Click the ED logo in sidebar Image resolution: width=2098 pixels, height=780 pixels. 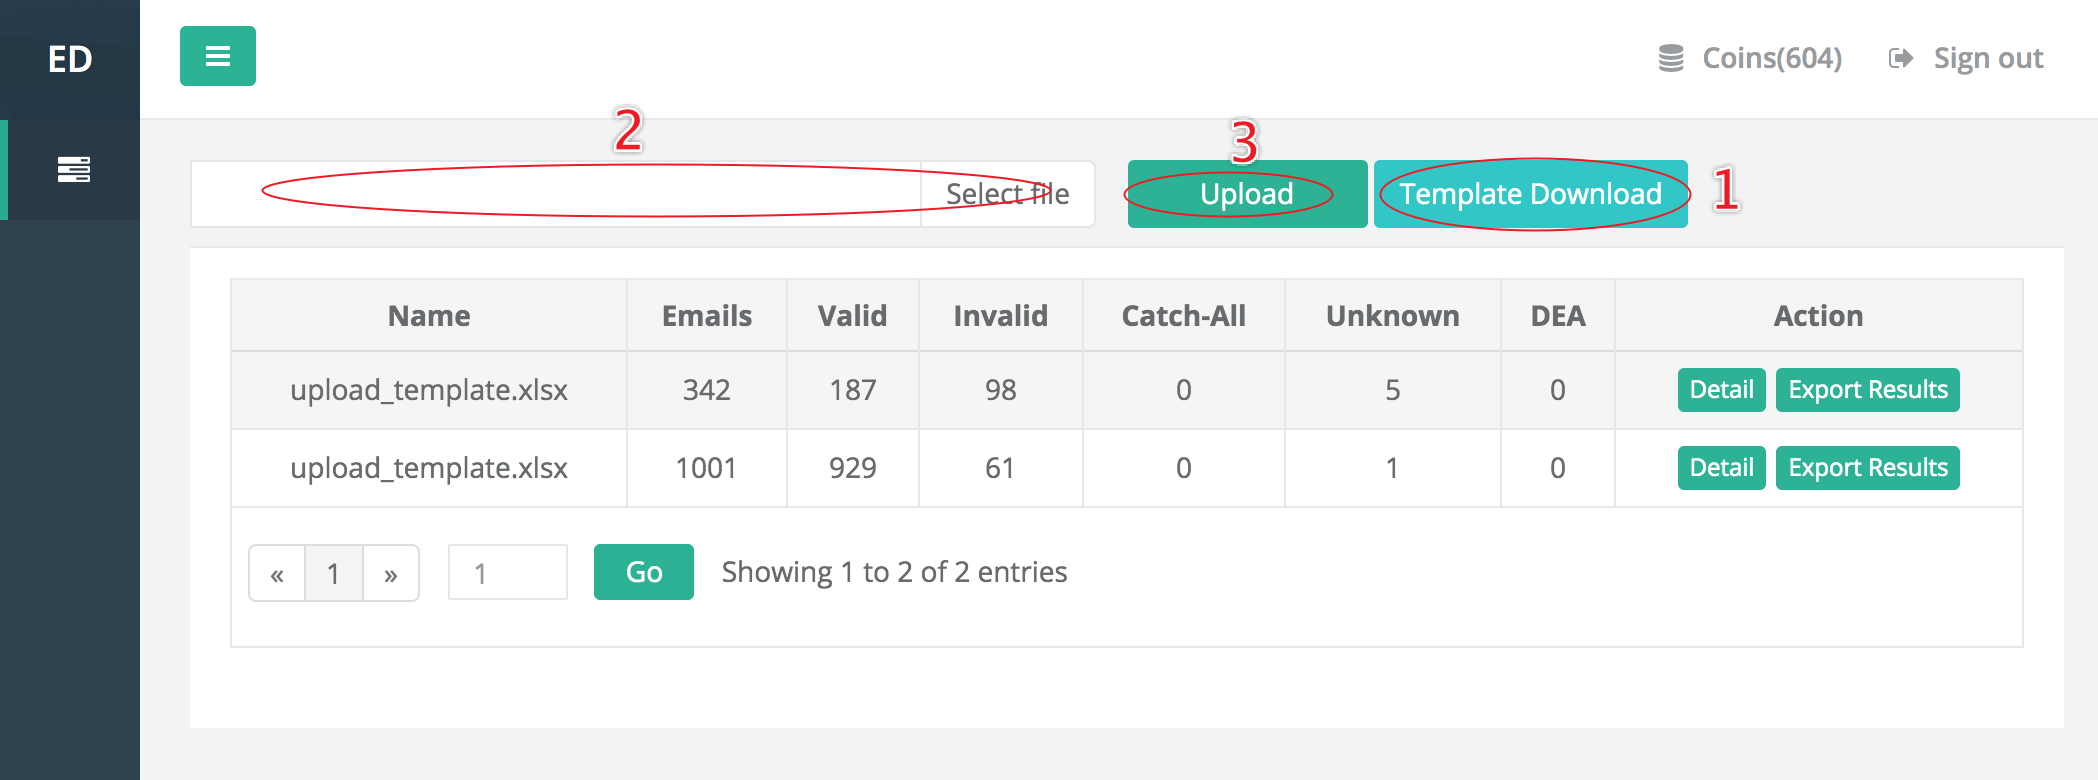point(70,59)
